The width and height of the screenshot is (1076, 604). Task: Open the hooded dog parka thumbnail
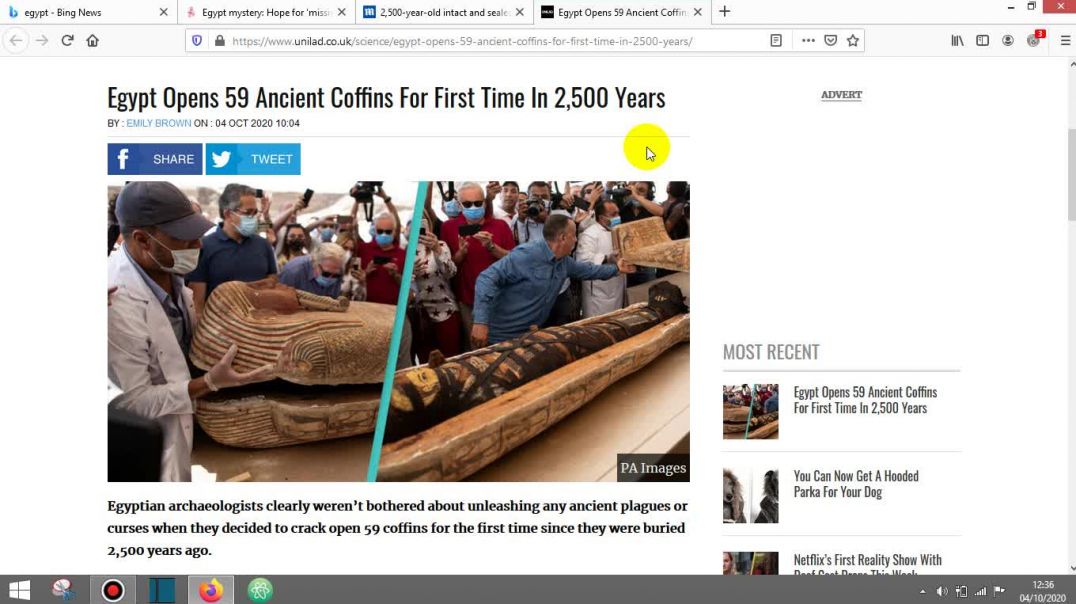pyautogui.click(x=751, y=496)
